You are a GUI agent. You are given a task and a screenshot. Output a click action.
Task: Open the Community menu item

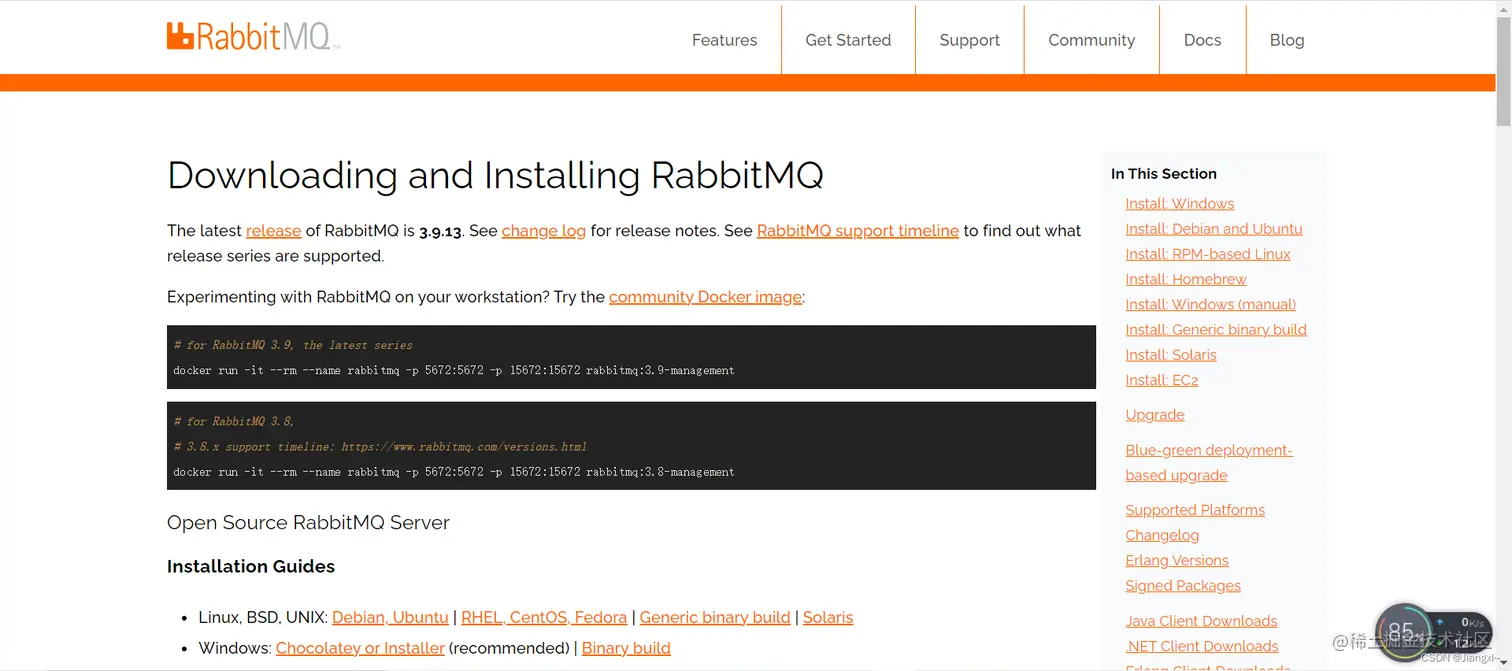(x=1091, y=40)
